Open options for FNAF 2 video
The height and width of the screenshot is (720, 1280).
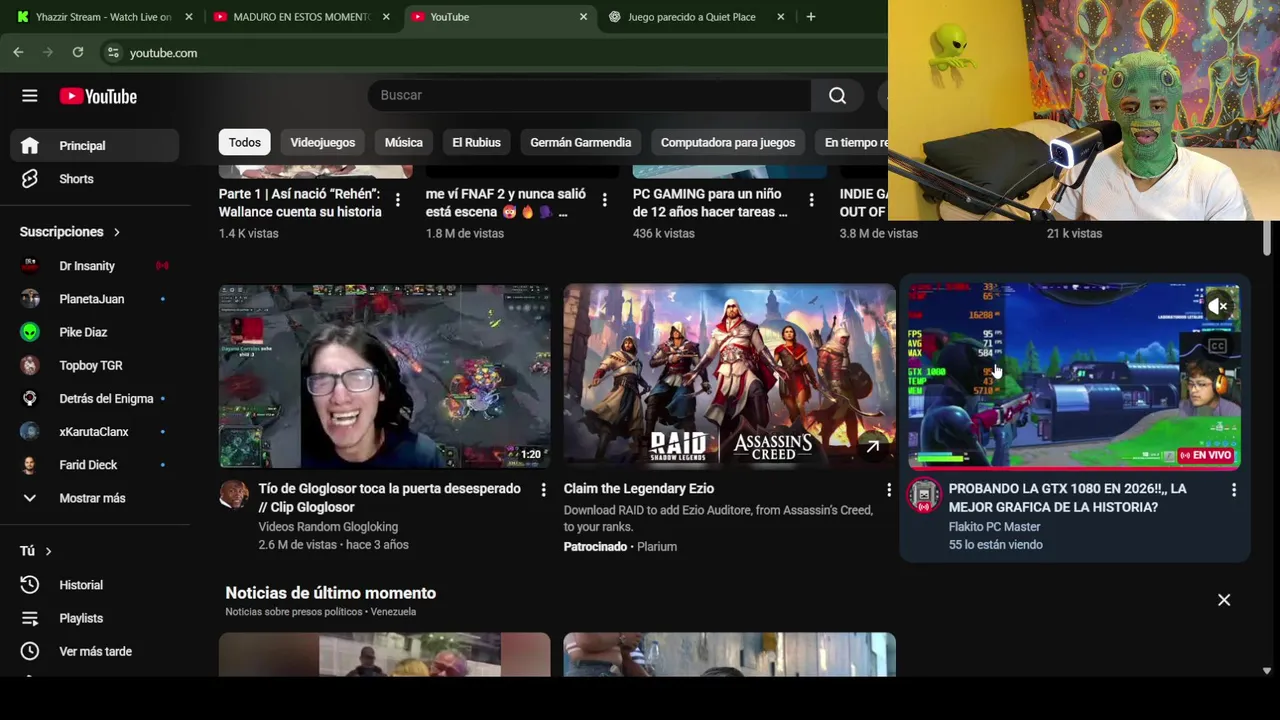(604, 201)
